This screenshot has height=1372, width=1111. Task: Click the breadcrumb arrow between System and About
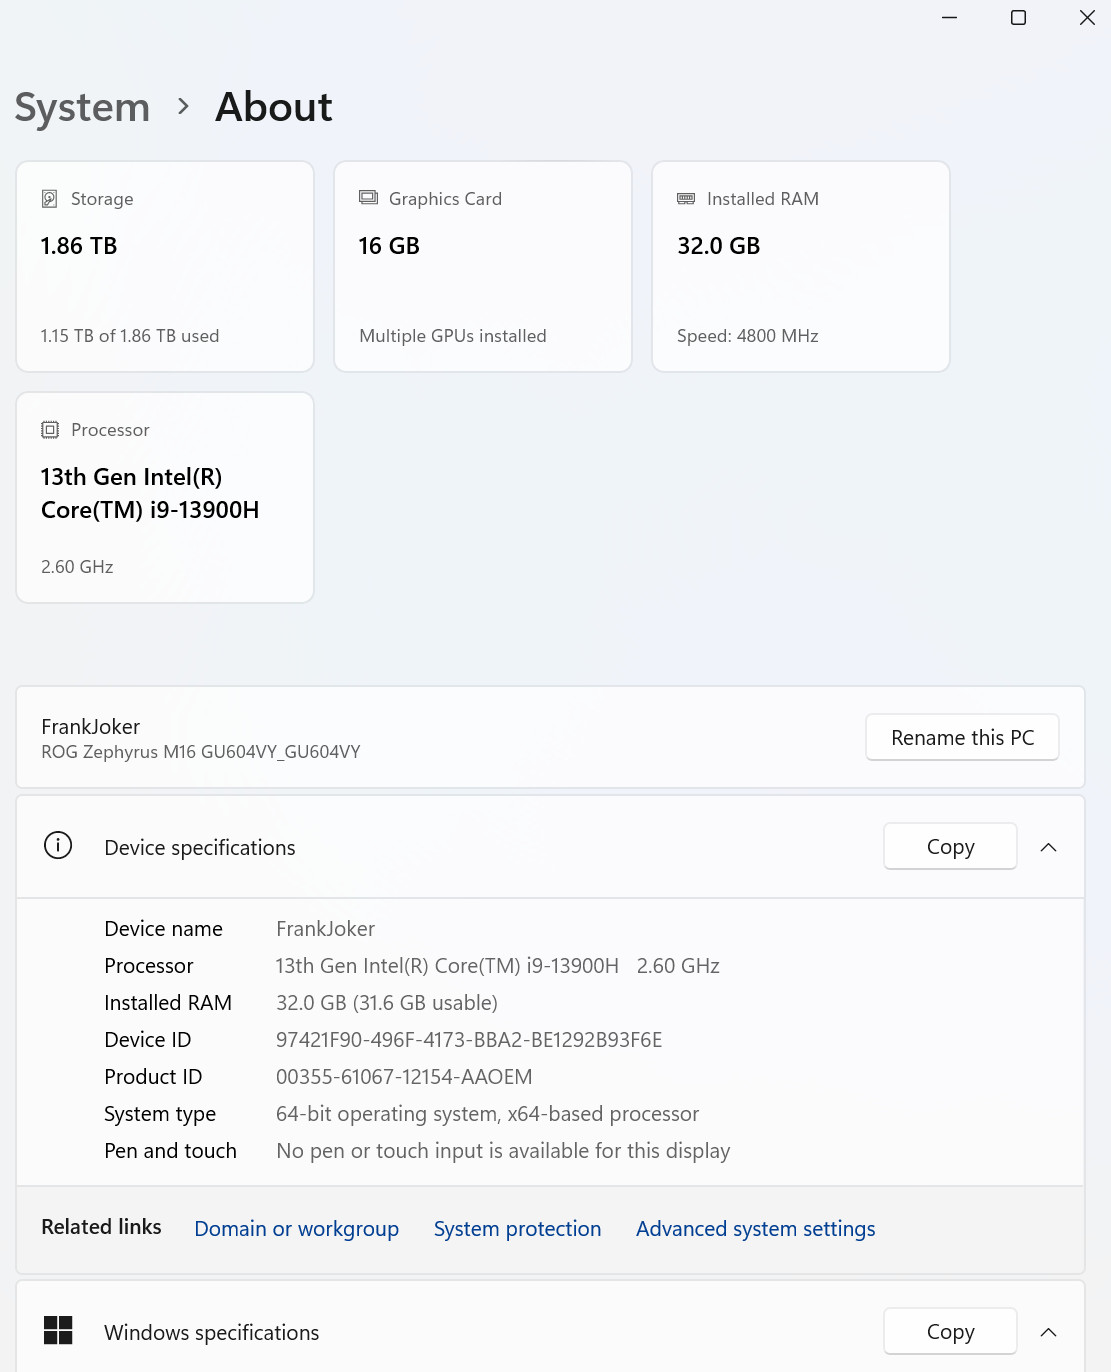tap(183, 106)
